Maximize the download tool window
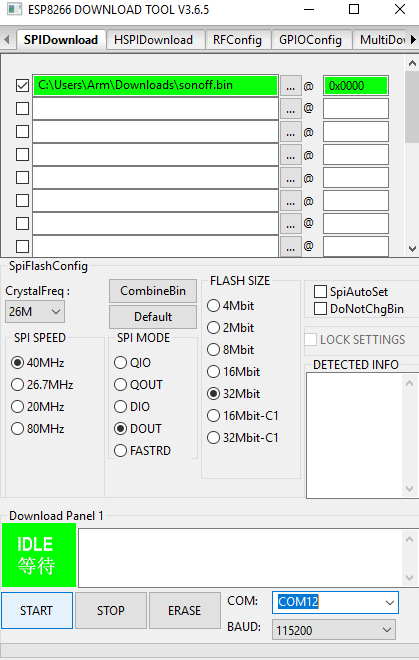 354,9
